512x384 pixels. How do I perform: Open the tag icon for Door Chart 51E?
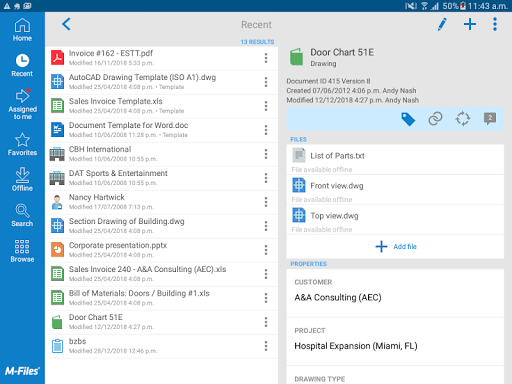tap(408, 119)
